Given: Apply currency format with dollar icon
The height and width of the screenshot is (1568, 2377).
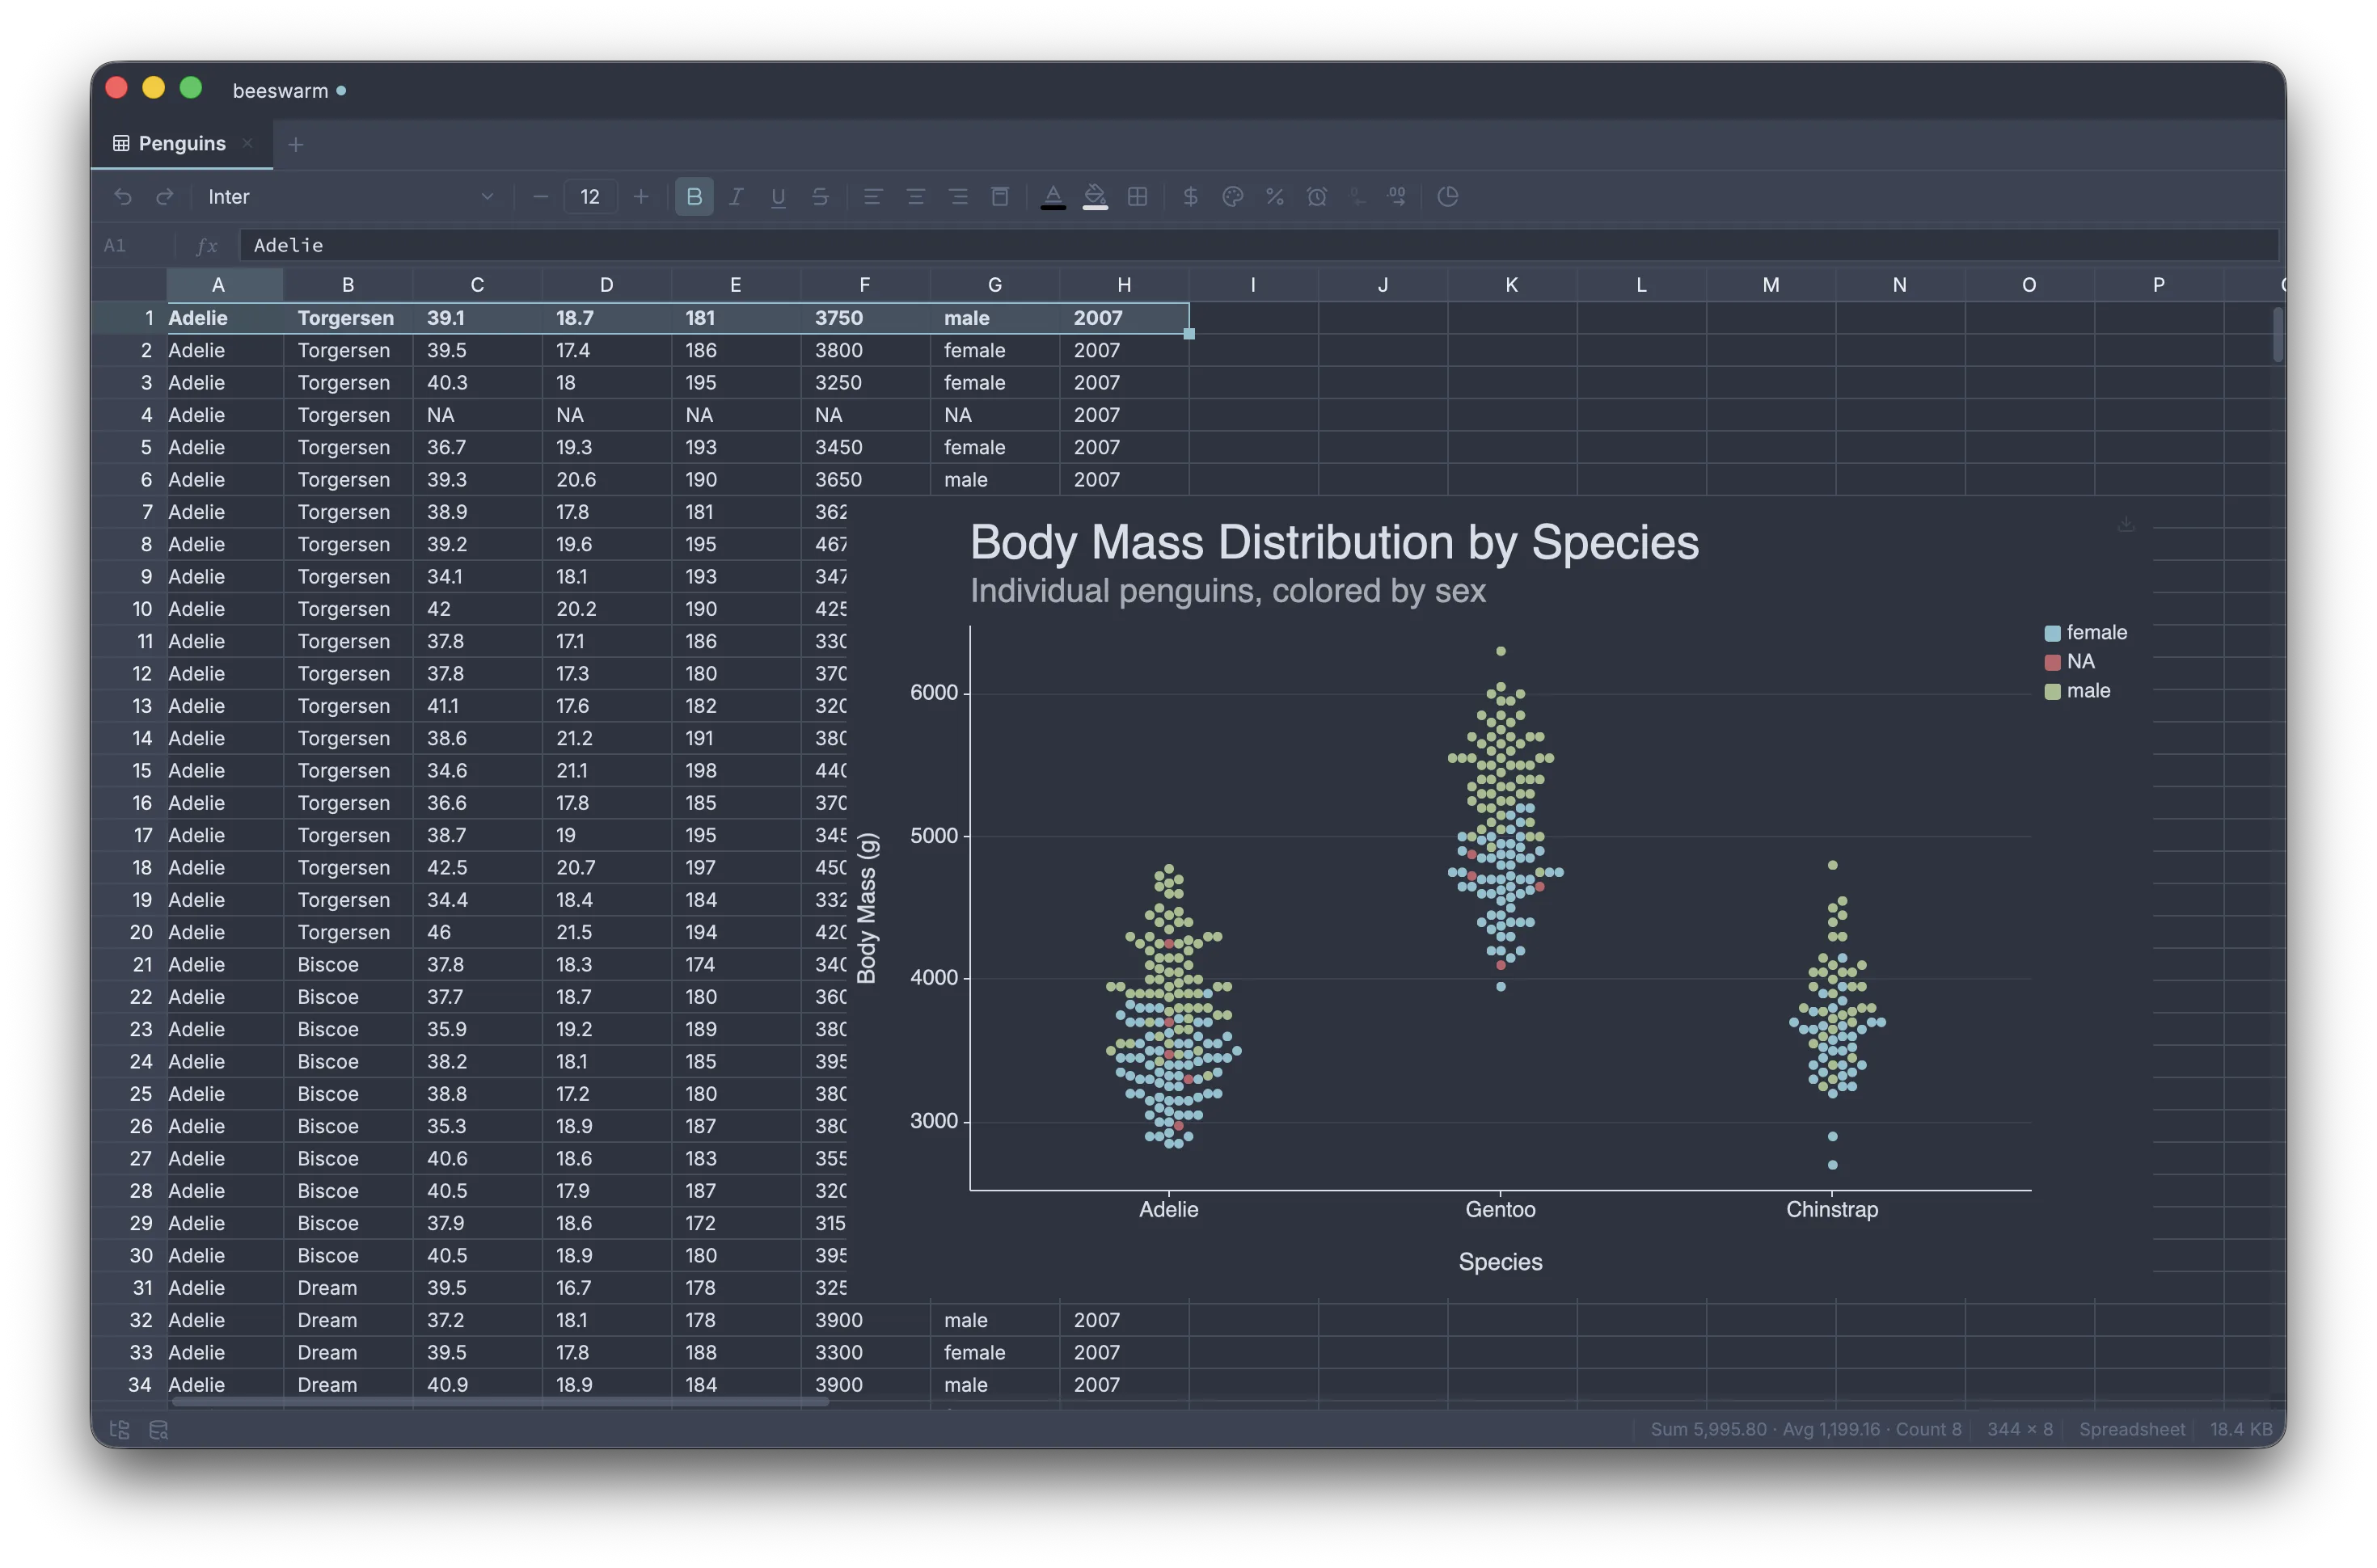Looking at the screenshot, I should tap(1190, 197).
